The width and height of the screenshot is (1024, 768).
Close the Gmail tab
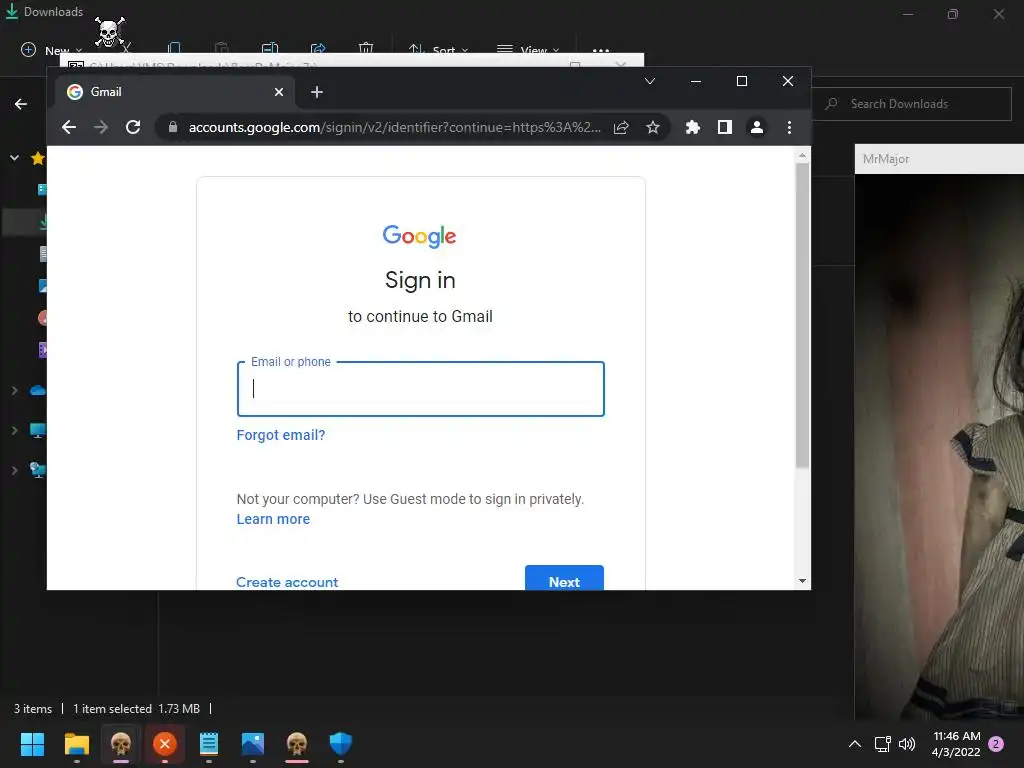[x=279, y=92]
